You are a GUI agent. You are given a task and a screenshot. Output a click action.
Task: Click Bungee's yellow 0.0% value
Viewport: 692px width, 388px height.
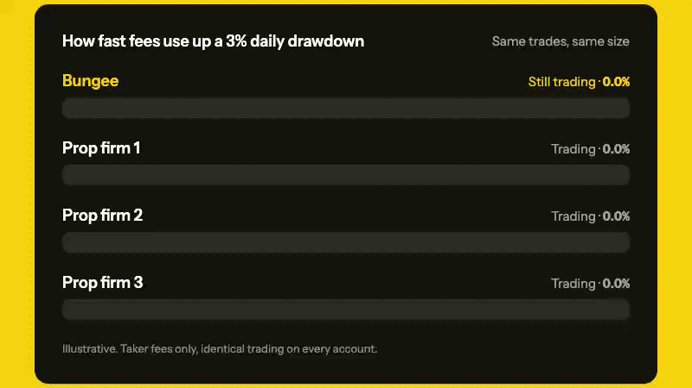616,82
